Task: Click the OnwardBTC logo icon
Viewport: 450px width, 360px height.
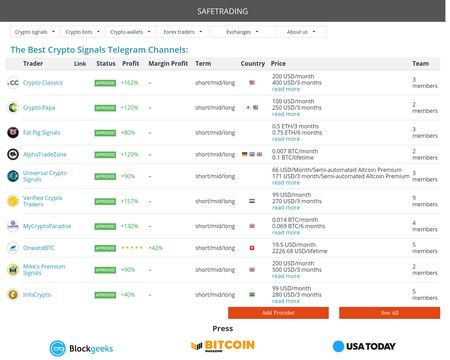Action: (13, 248)
